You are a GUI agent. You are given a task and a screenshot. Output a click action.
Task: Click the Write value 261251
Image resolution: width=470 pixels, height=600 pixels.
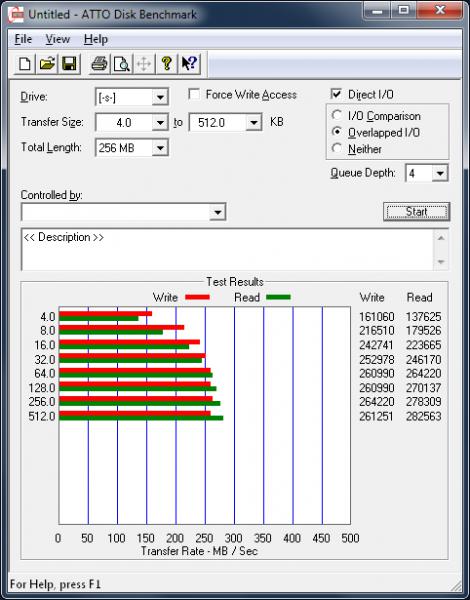click(x=377, y=416)
